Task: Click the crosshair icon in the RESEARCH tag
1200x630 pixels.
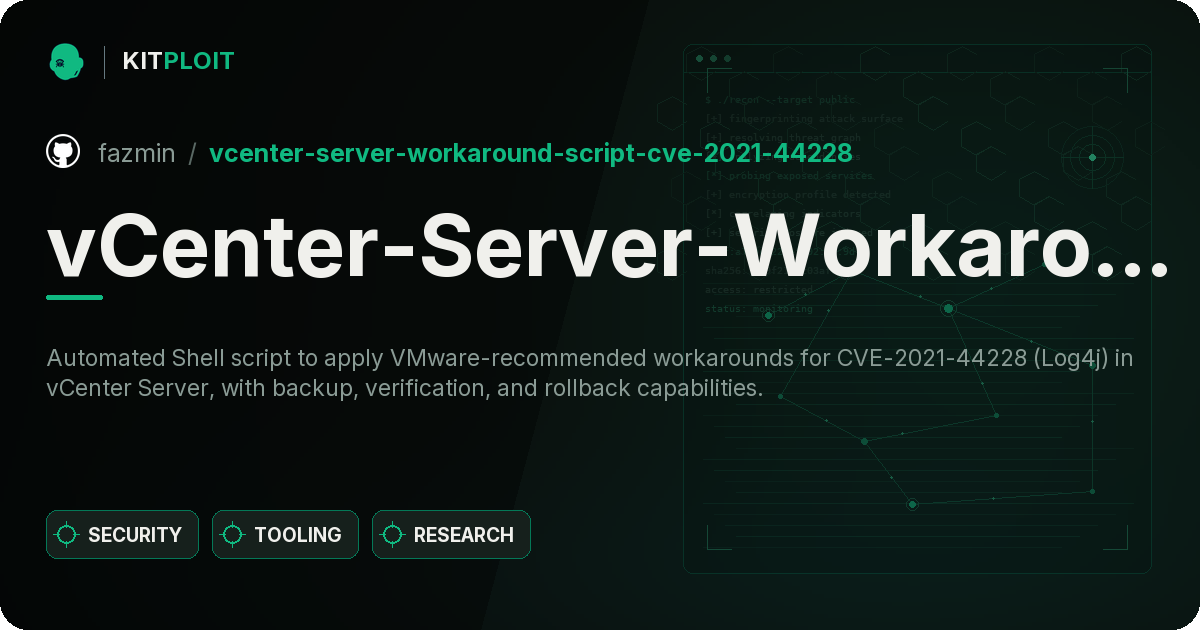Action: (393, 535)
